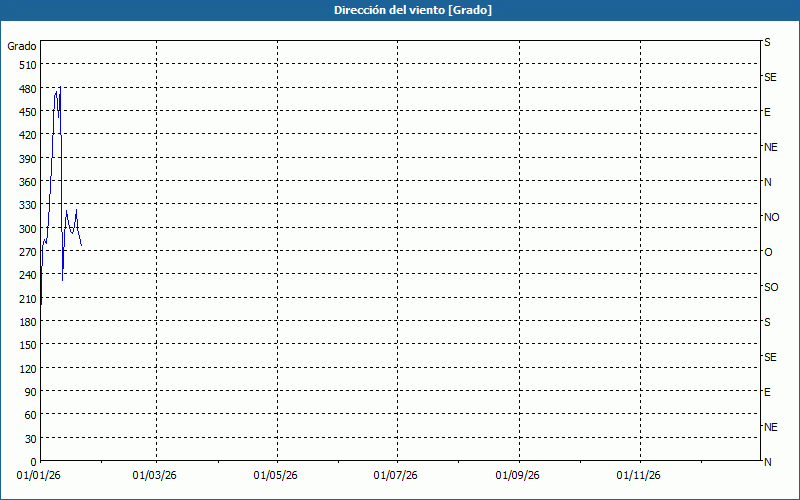Click the 0 degree axis value
The height and width of the screenshot is (500, 800).
coord(33,462)
